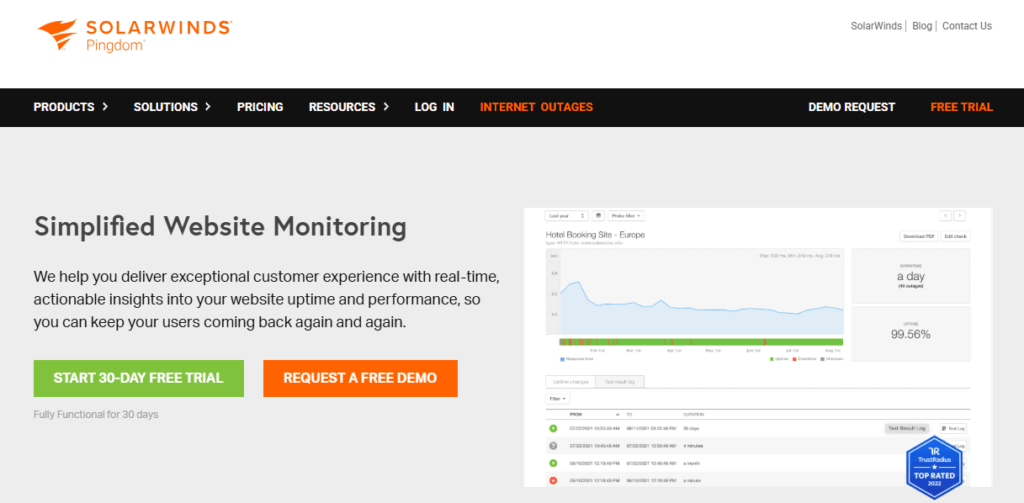Screen dimensions: 1024x503
Task: Expand the Resources menu
Action: [349, 107]
